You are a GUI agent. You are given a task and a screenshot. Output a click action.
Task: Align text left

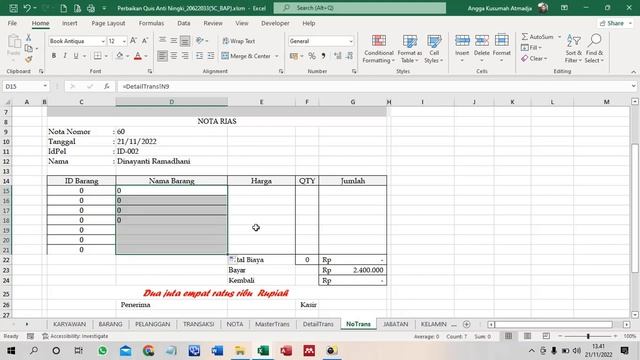pyautogui.click(x=162, y=56)
